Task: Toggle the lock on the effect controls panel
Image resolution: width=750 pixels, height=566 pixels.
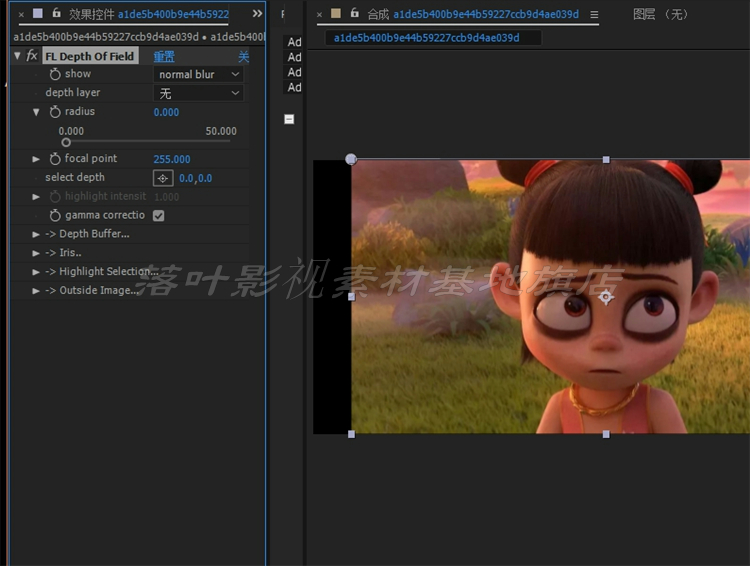Action: (56, 13)
